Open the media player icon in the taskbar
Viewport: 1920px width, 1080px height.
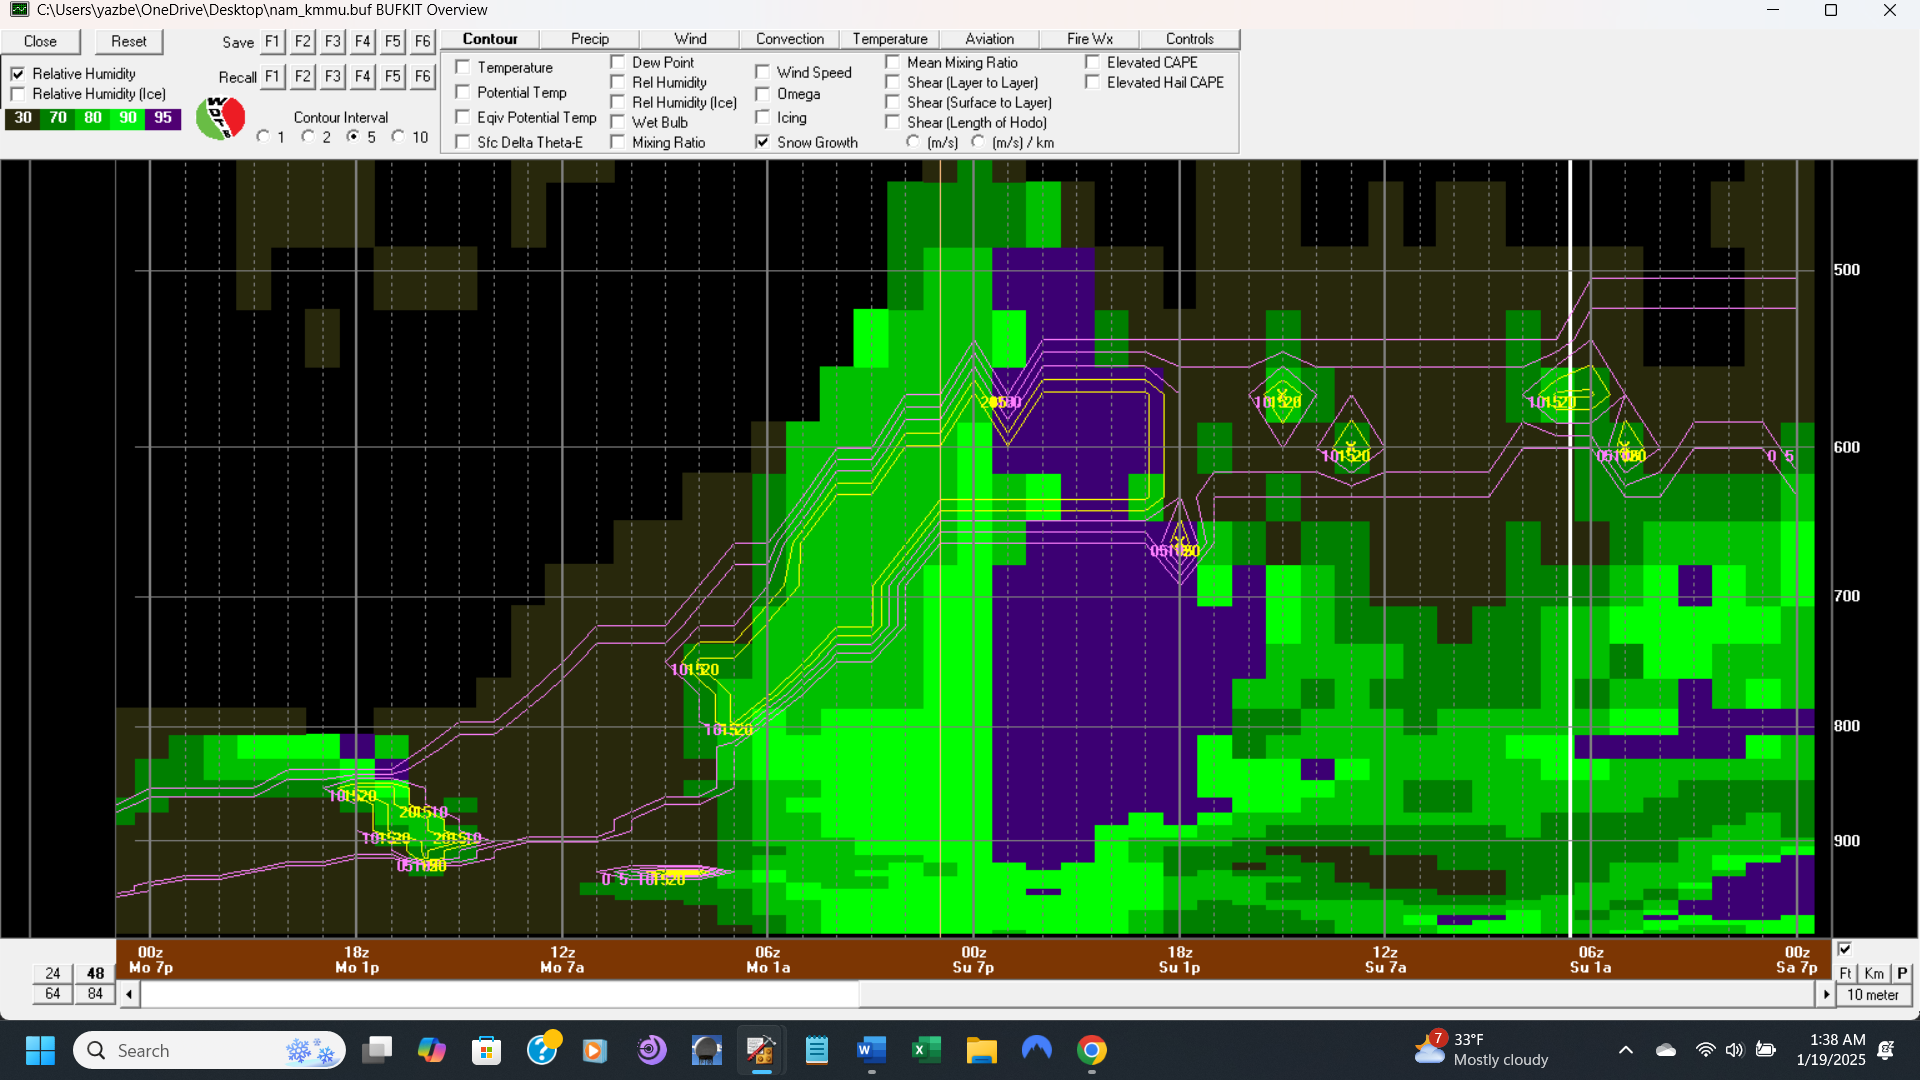[596, 1050]
